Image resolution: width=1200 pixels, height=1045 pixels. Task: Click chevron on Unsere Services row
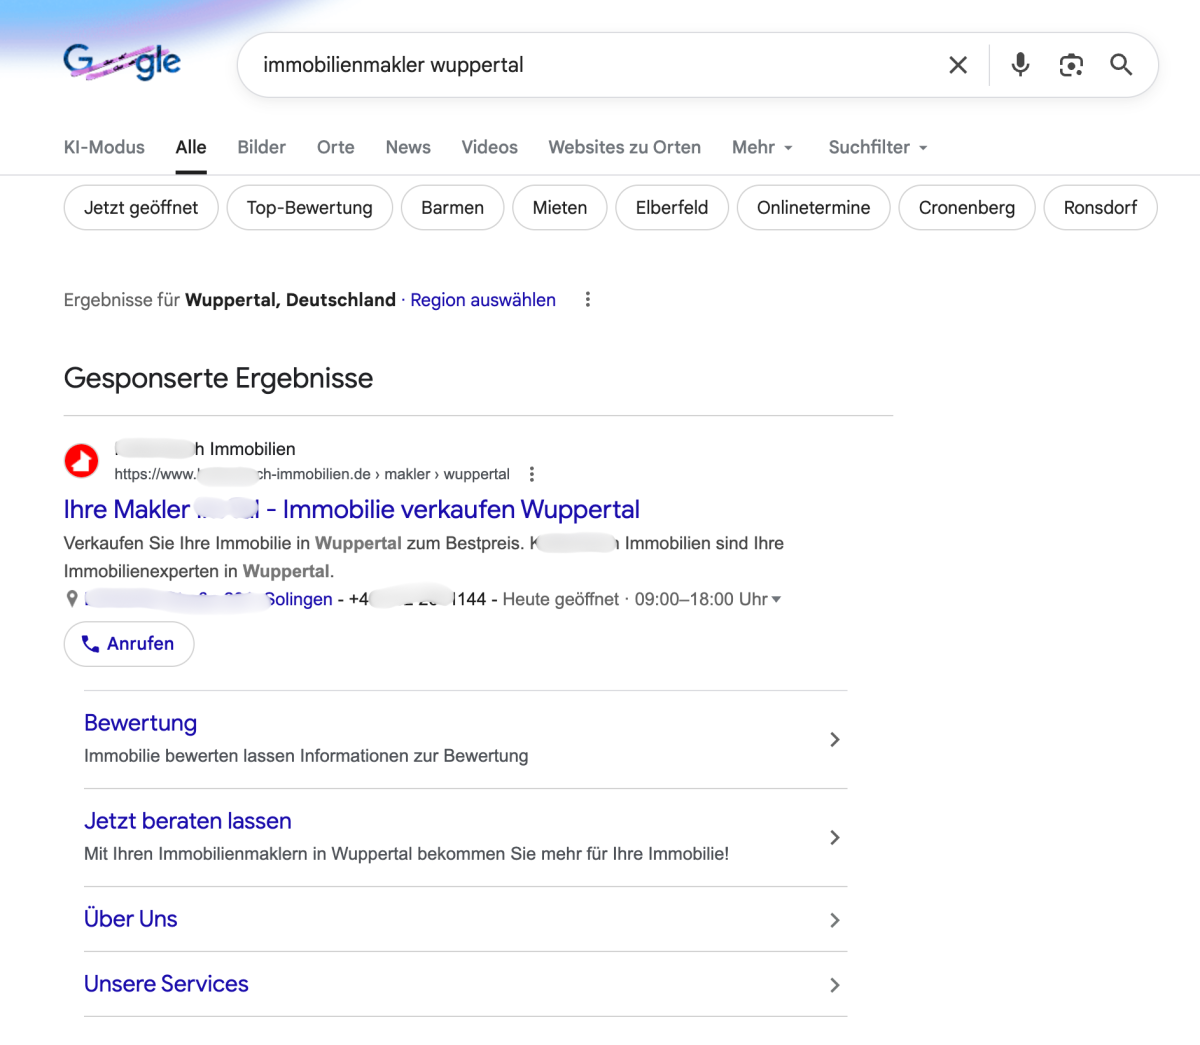coord(835,985)
